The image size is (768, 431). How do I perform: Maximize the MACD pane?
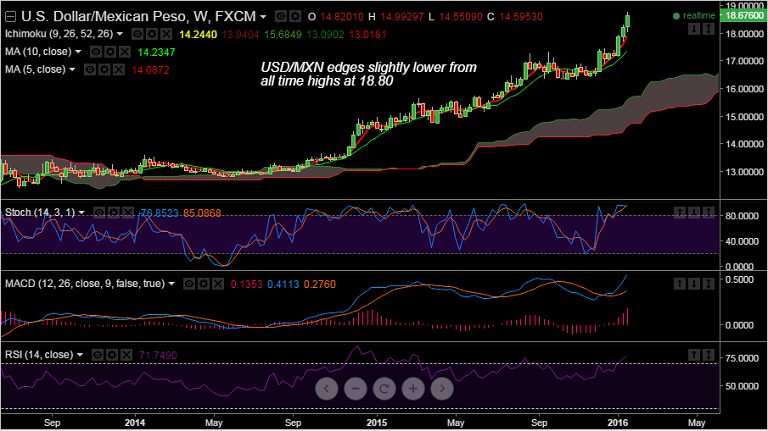coord(708,284)
